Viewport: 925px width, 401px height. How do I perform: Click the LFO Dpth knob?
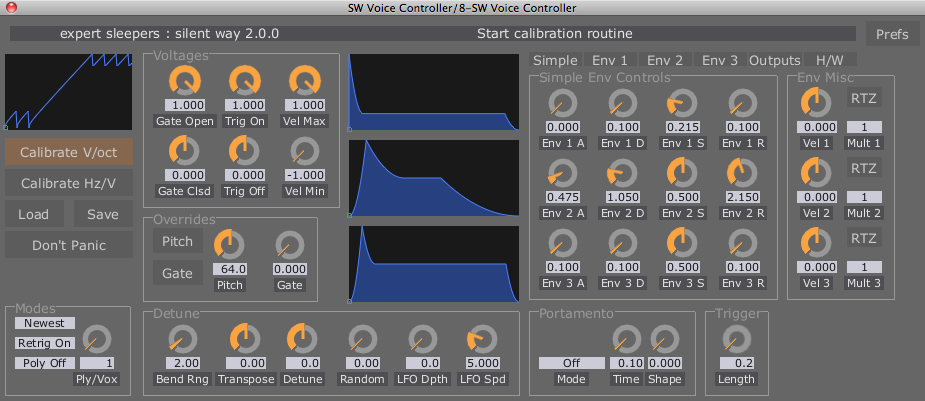[x=422, y=338]
